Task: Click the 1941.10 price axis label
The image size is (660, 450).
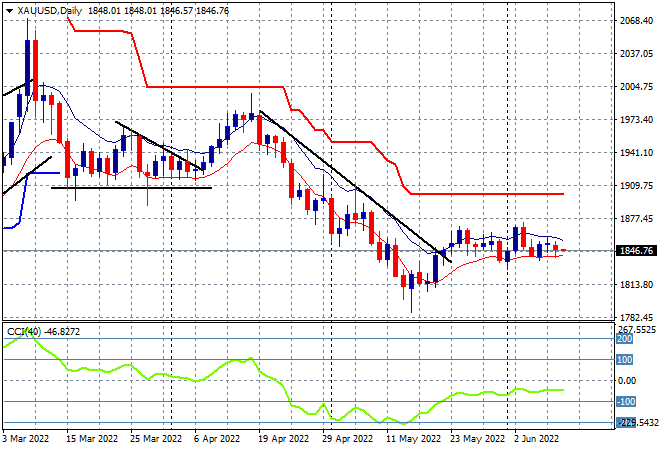Action: pos(636,152)
